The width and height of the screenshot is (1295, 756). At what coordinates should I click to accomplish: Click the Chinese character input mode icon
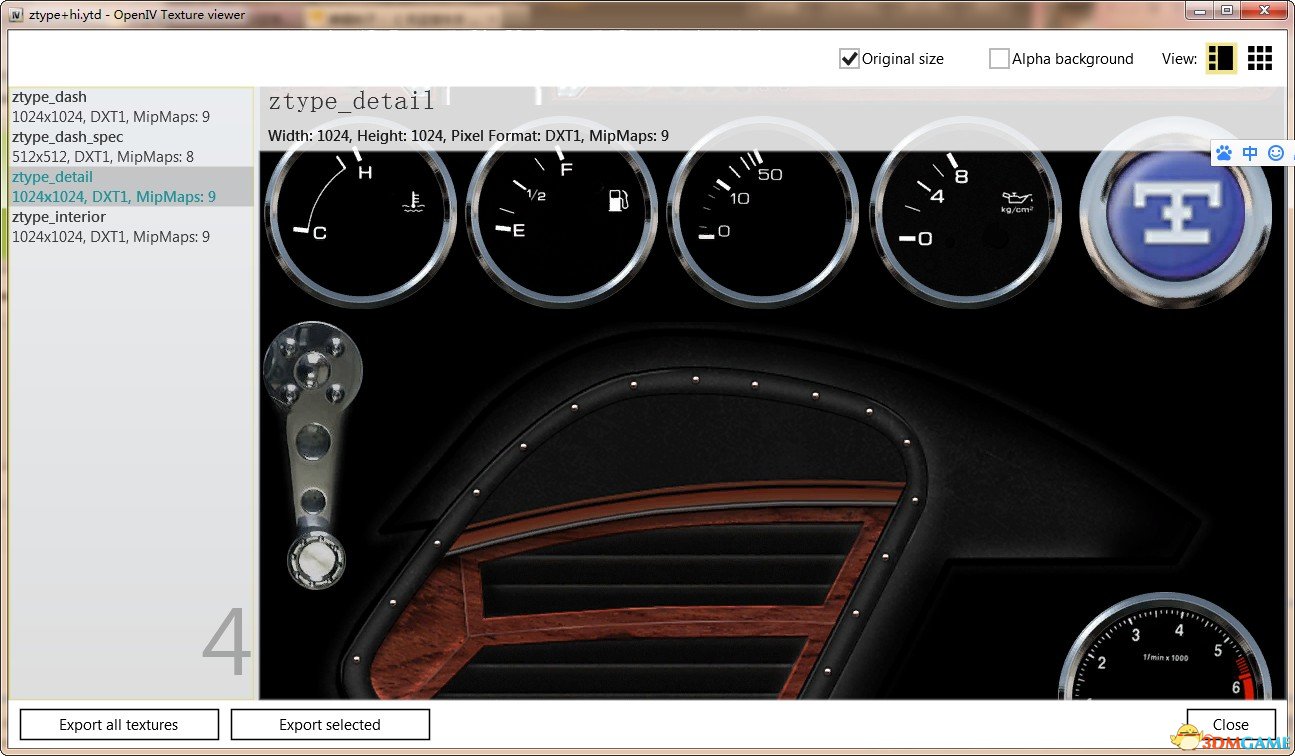(1250, 153)
